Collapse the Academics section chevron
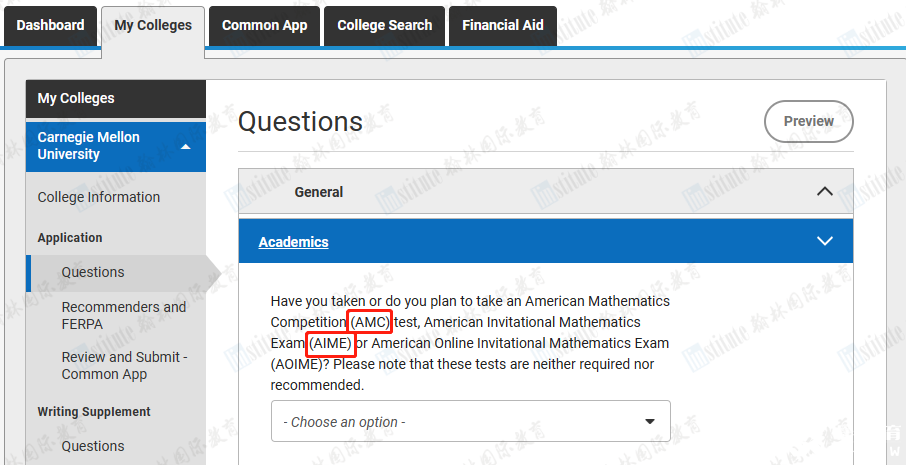The width and height of the screenshot is (906, 465). [x=824, y=241]
